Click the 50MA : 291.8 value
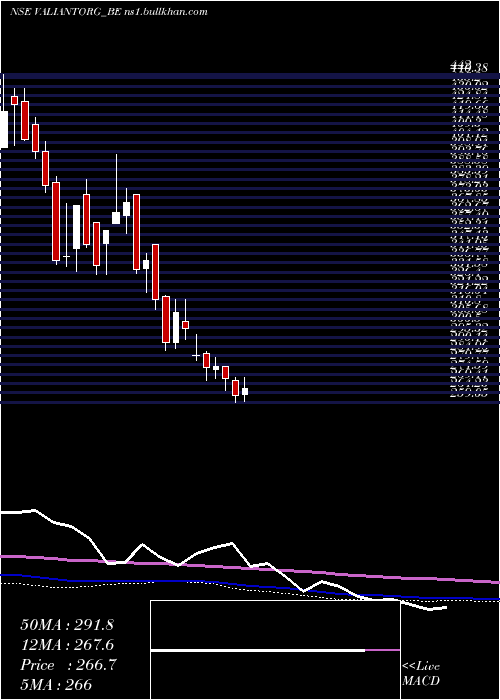500x700 pixels. point(67,625)
